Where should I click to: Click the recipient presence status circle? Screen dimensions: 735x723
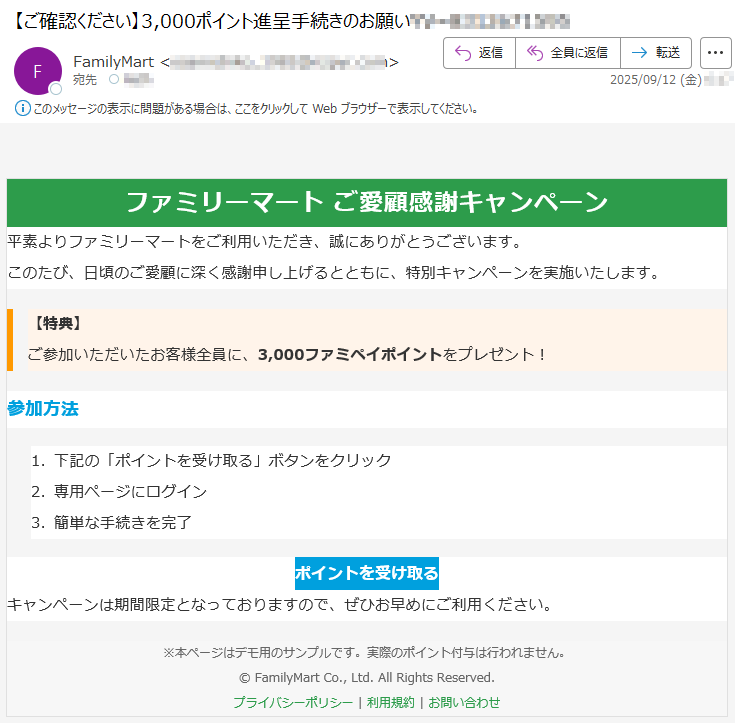(x=114, y=79)
